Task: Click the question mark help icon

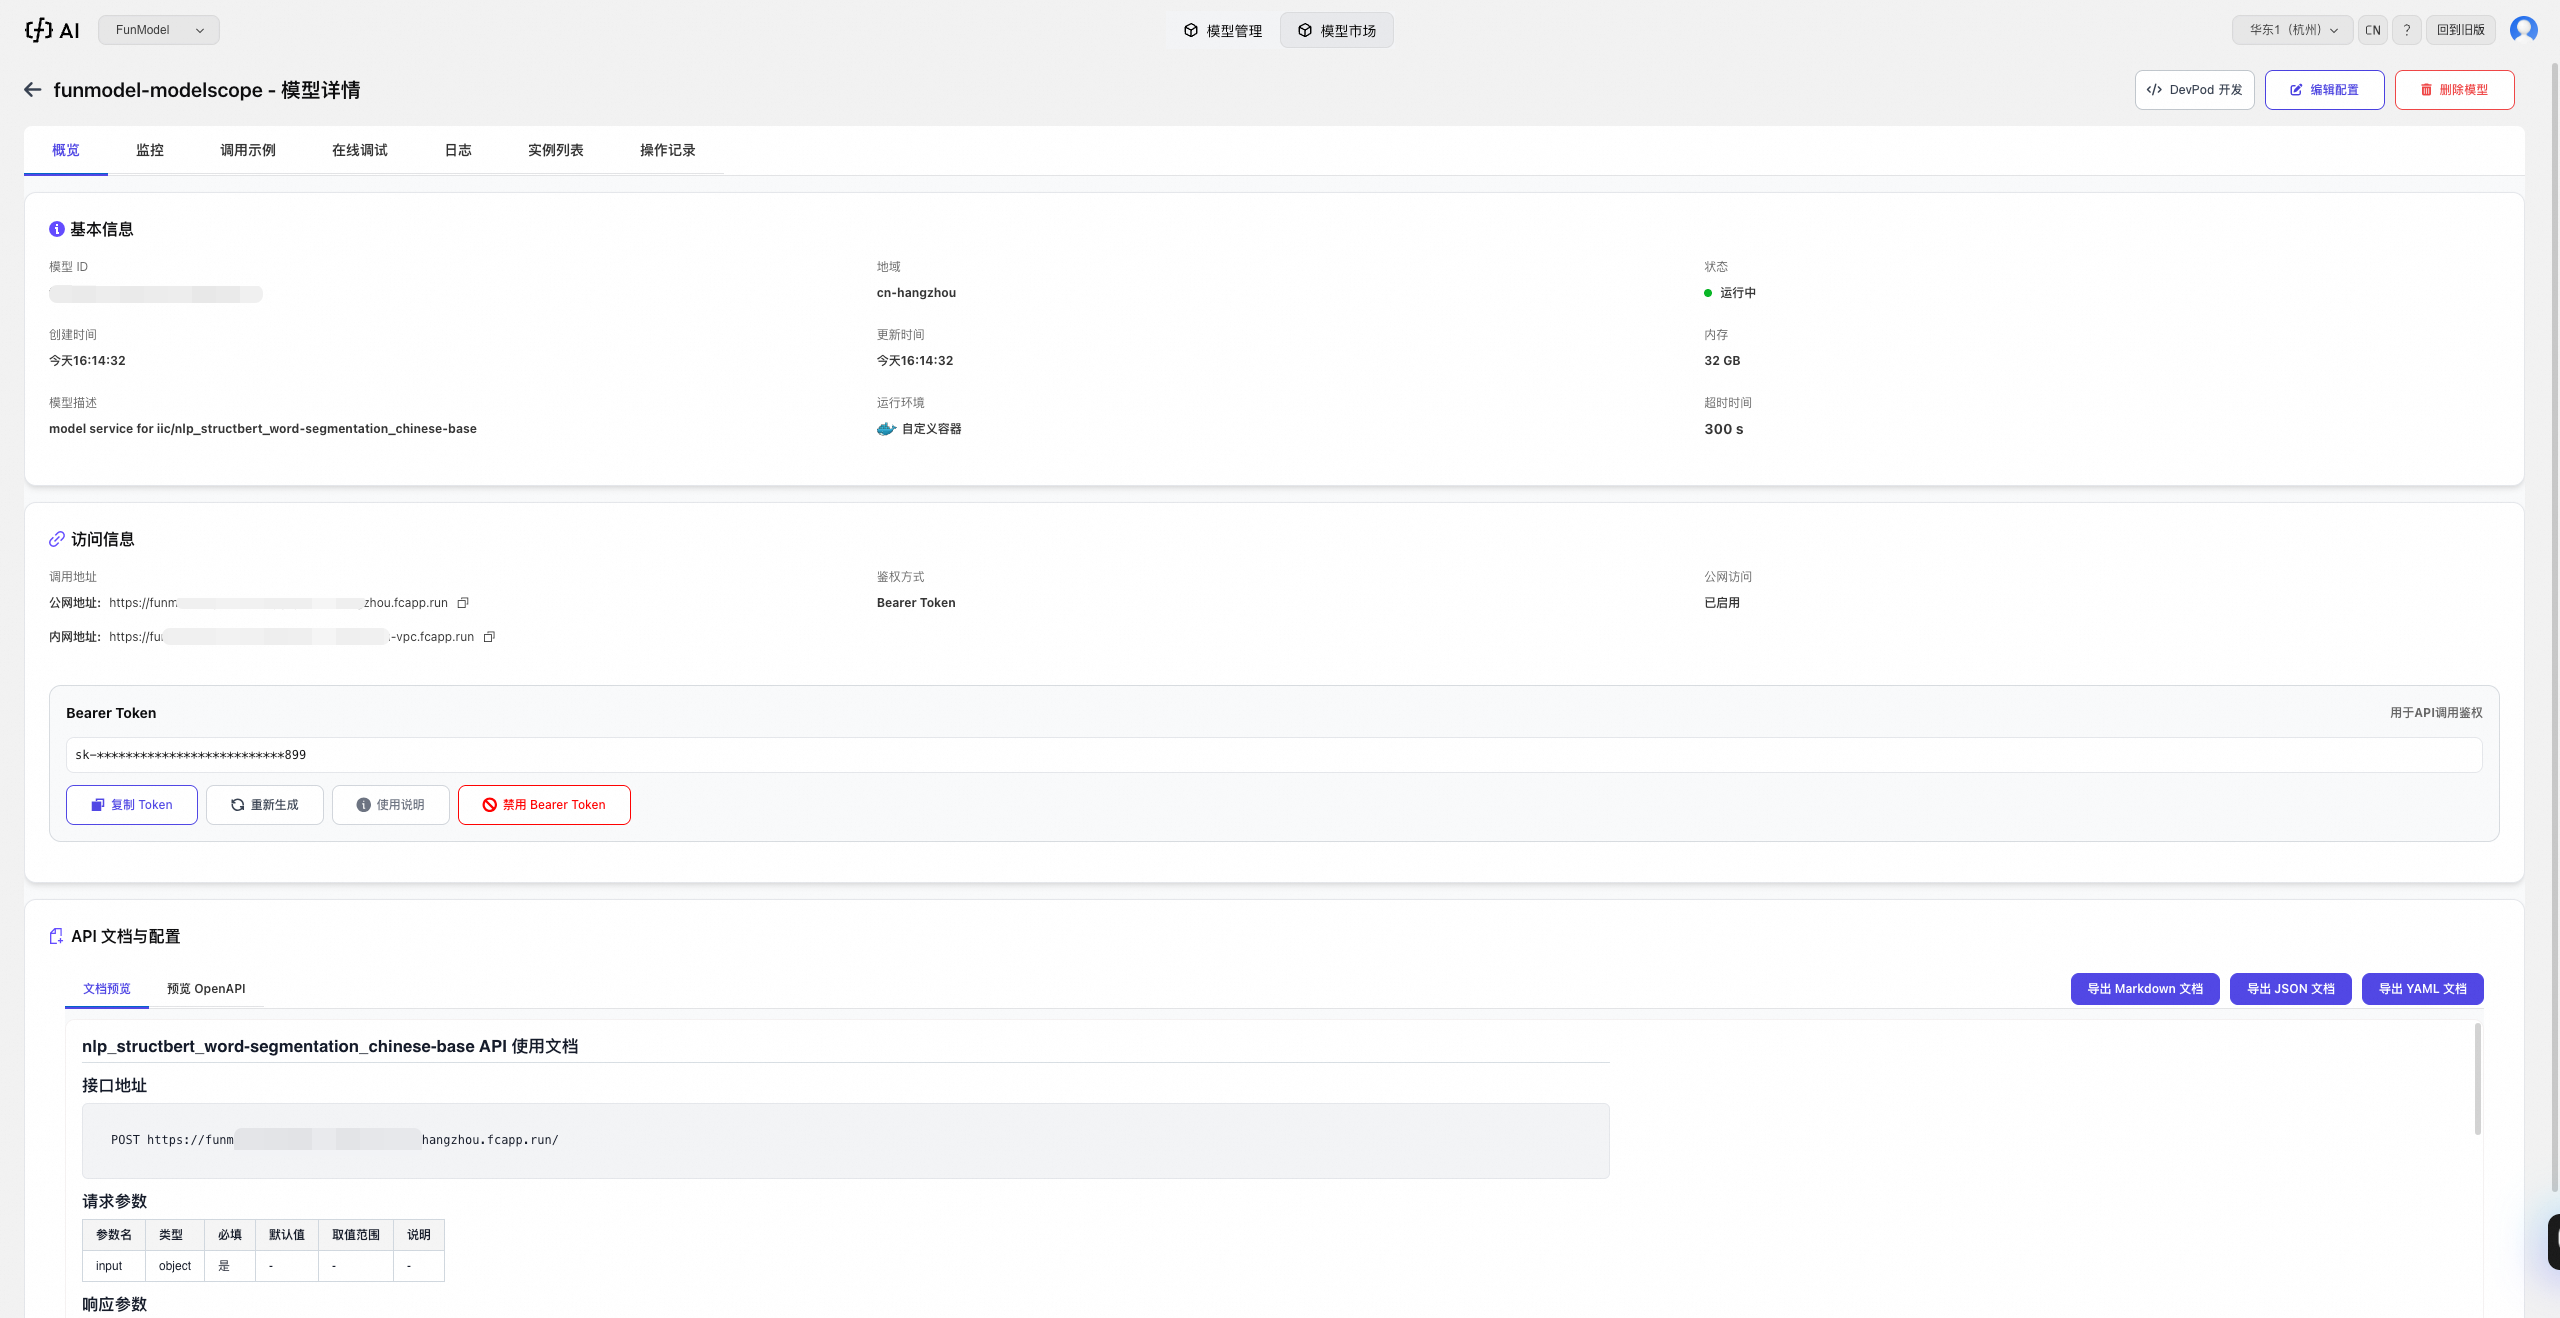Action: pyautogui.click(x=2407, y=30)
